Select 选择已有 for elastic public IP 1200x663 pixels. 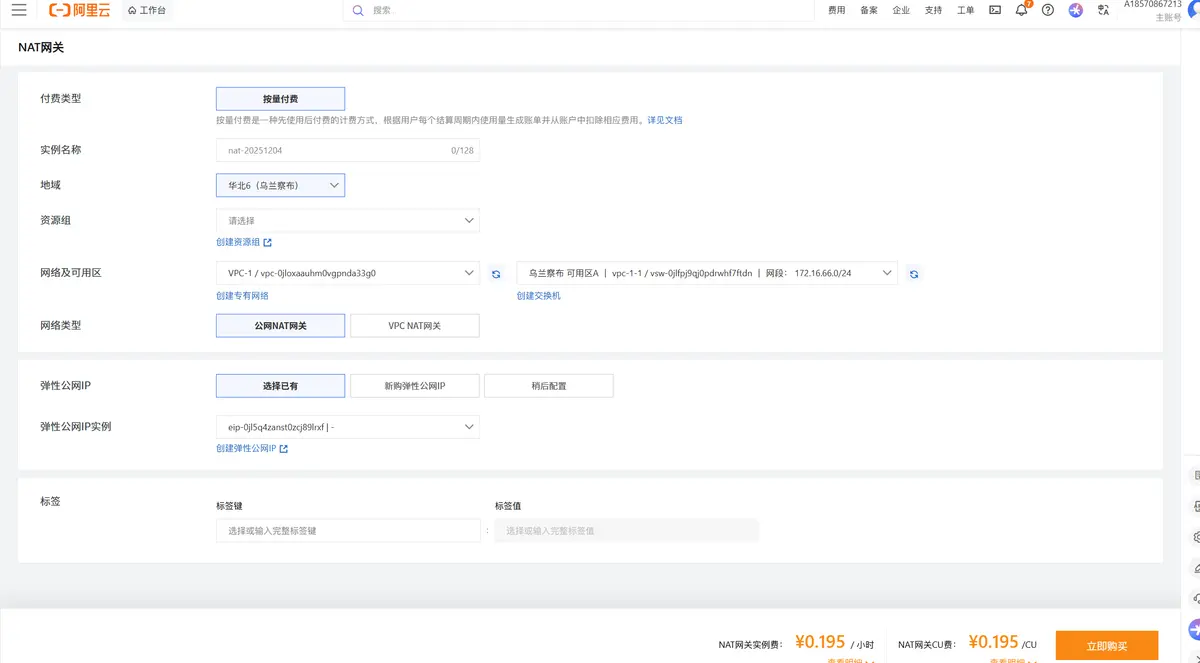(280, 386)
